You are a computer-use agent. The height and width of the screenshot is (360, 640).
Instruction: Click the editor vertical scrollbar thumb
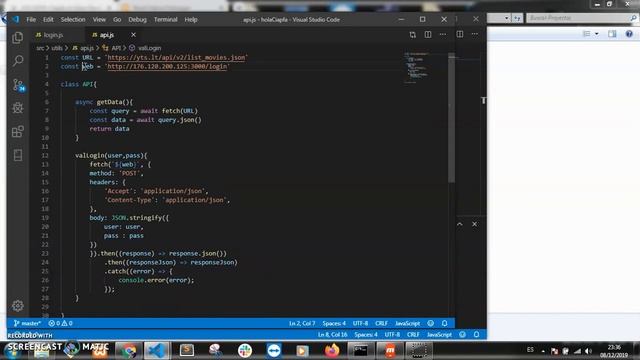pyautogui.click(x=451, y=118)
